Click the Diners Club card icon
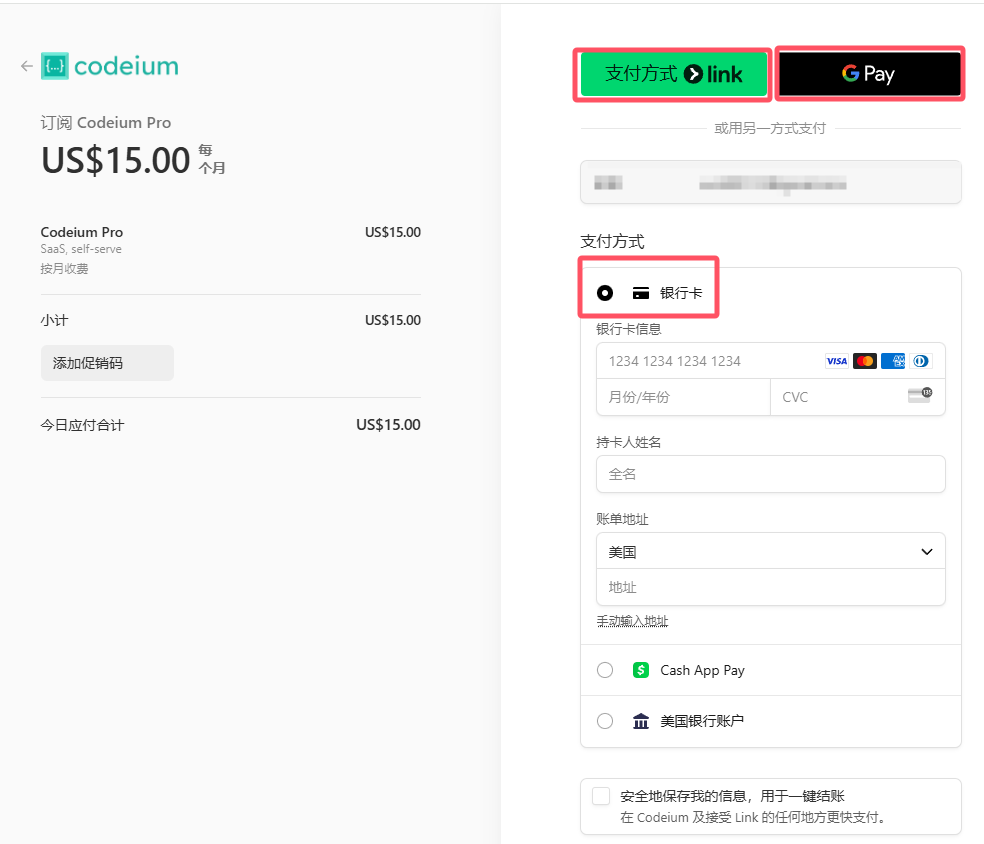The image size is (984, 844). tap(921, 361)
